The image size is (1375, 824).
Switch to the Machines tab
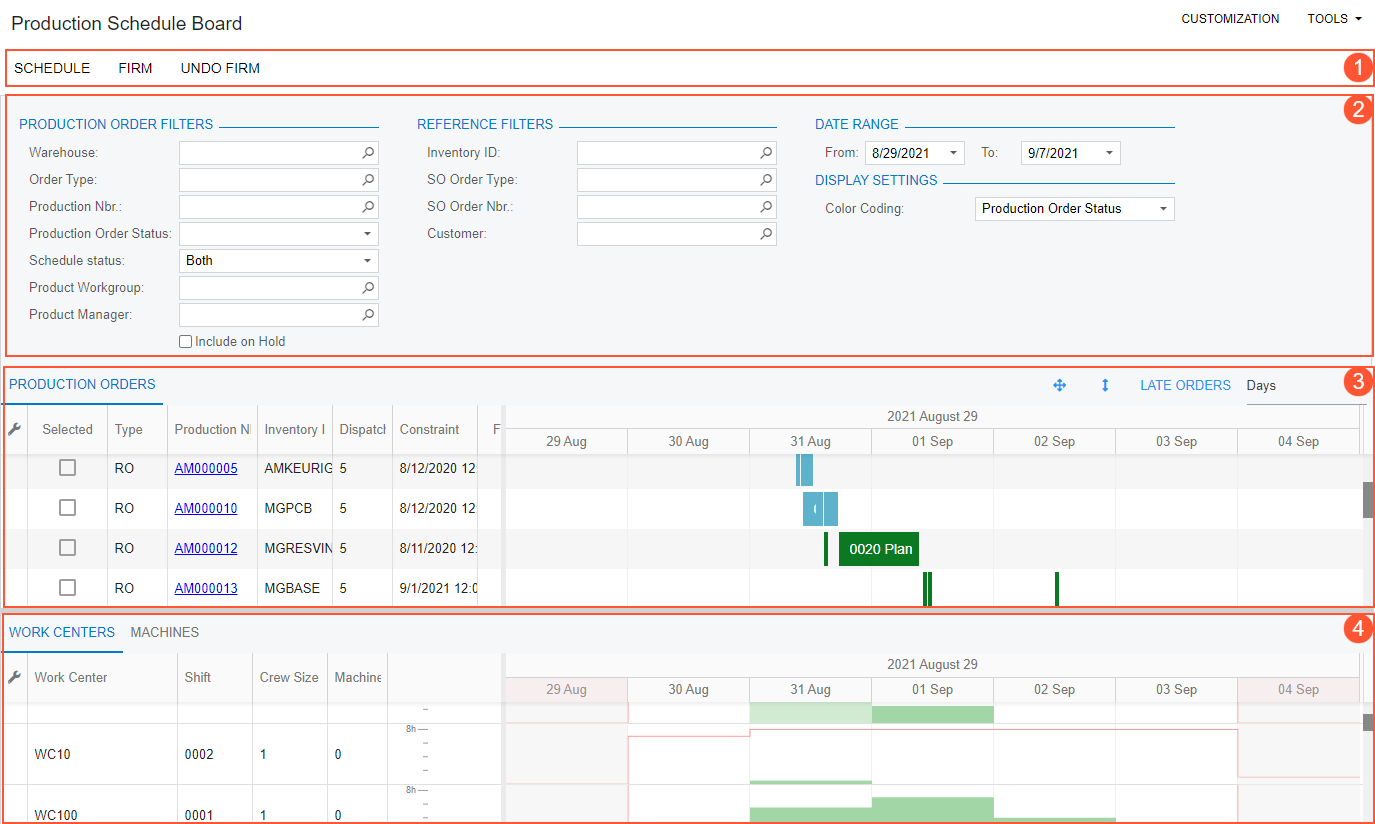pos(165,632)
